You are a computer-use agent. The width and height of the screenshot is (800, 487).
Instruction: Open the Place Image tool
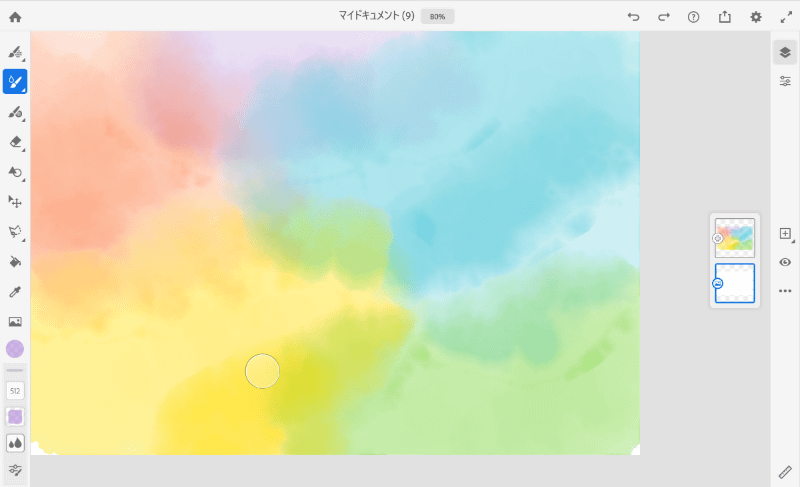pyautogui.click(x=15, y=321)
